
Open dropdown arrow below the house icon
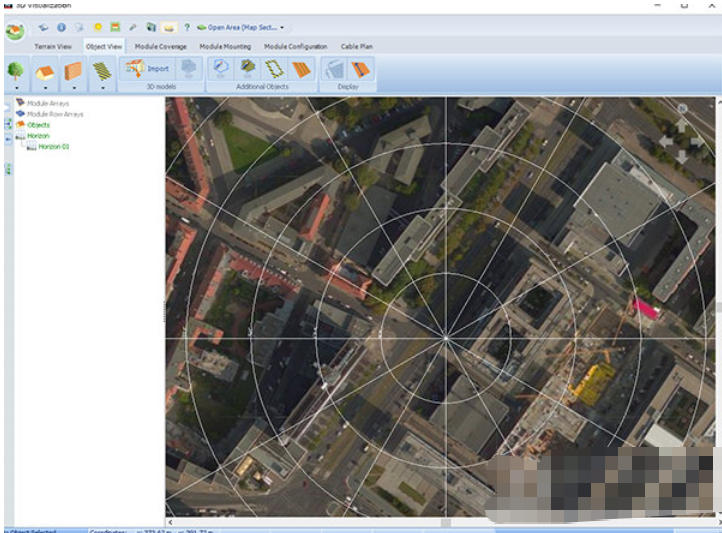[45, 88]
